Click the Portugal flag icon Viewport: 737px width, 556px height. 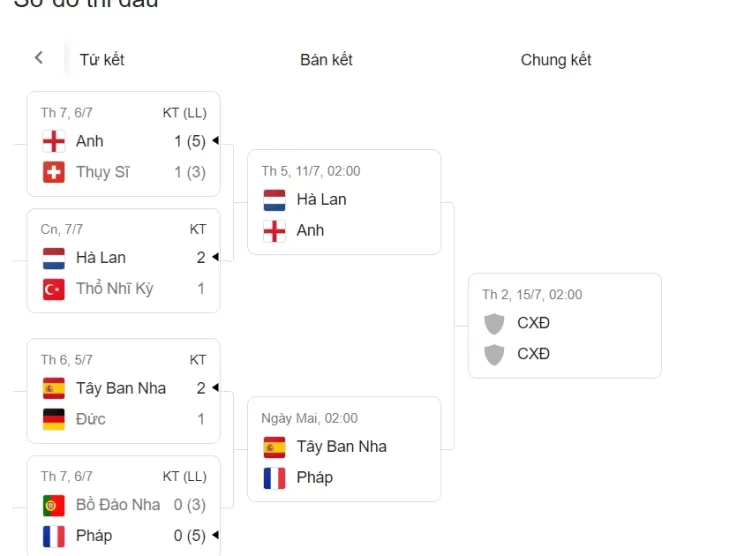point(54,505)
